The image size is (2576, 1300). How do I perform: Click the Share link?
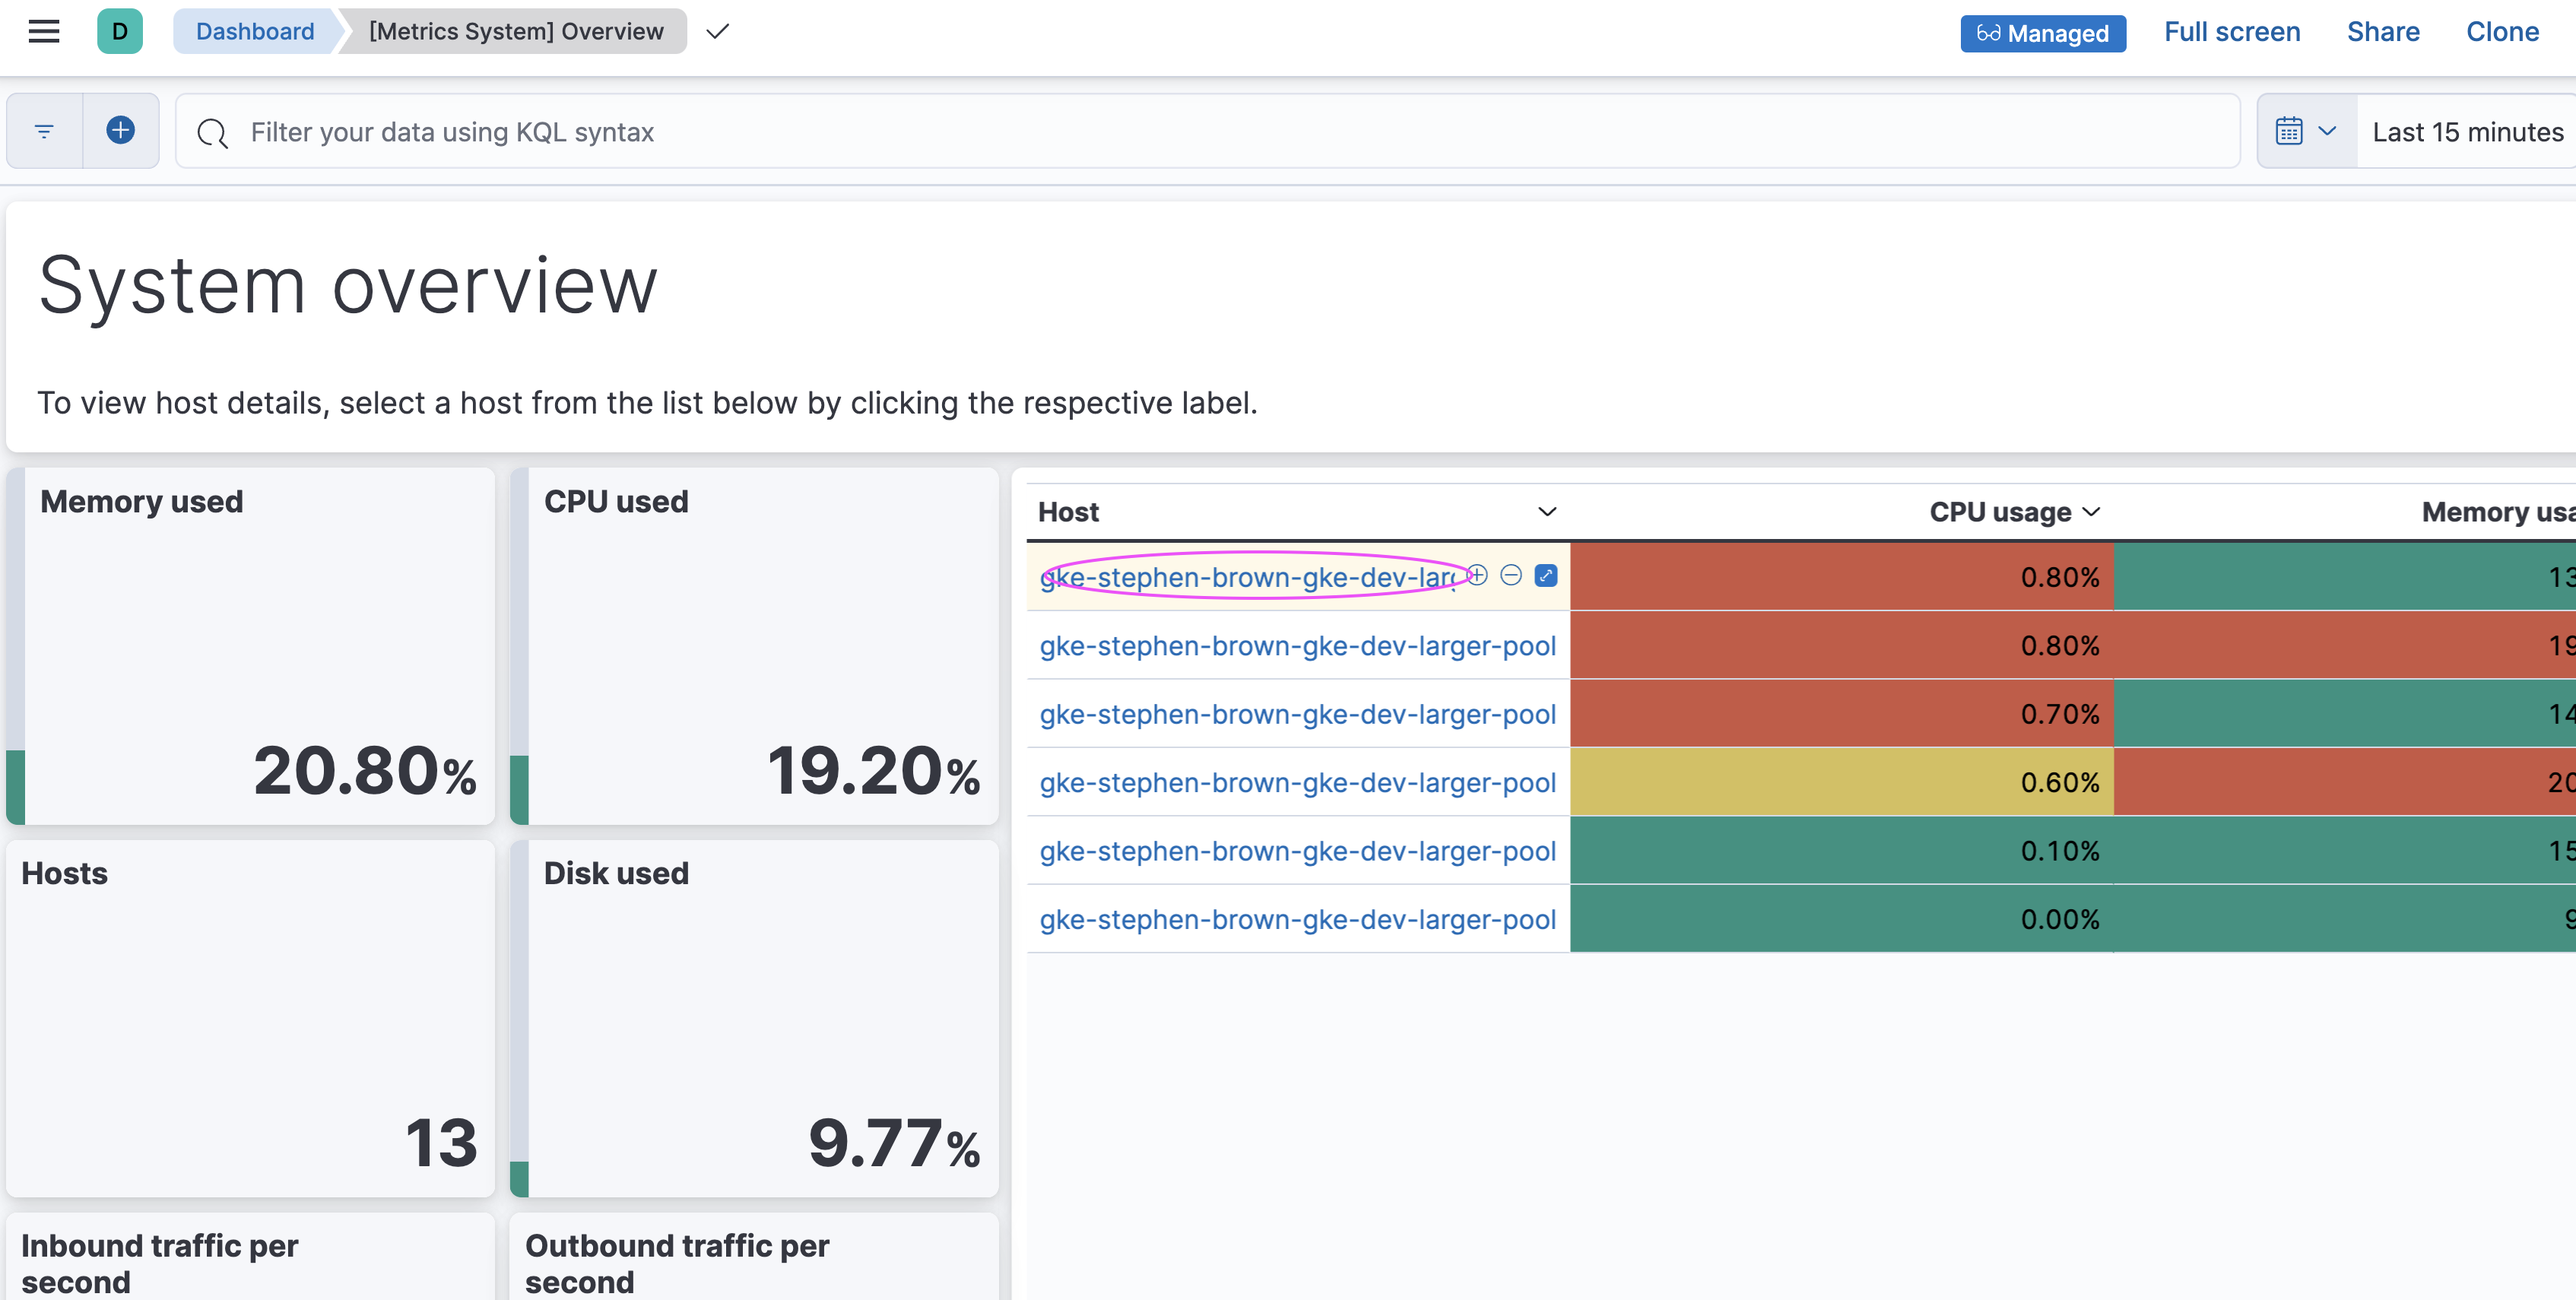coord(2382,32)
